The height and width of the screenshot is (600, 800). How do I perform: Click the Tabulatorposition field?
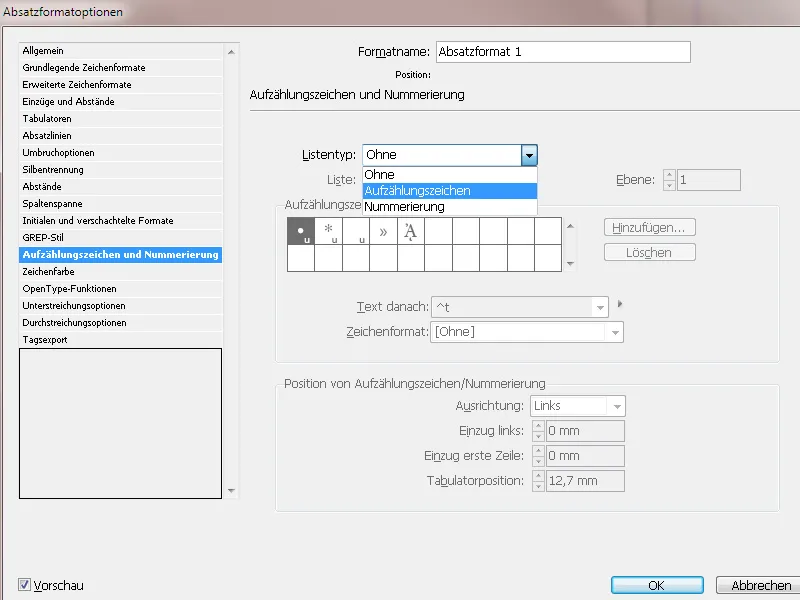click(585, 481)
